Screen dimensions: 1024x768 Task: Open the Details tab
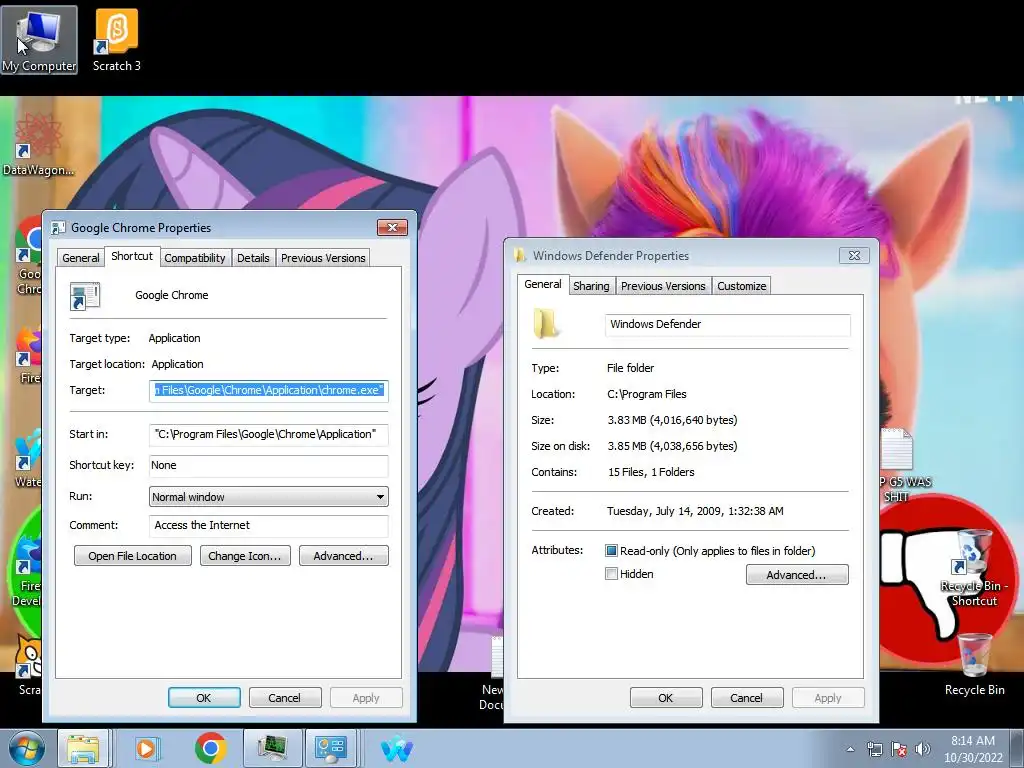[253, 258]
